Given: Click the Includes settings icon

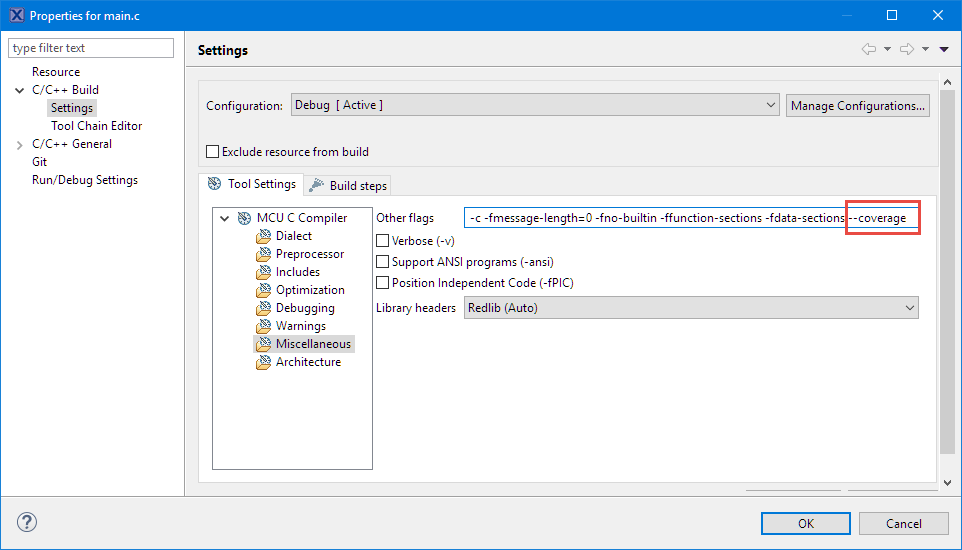Looking at the screenshot, I should 263,273.
